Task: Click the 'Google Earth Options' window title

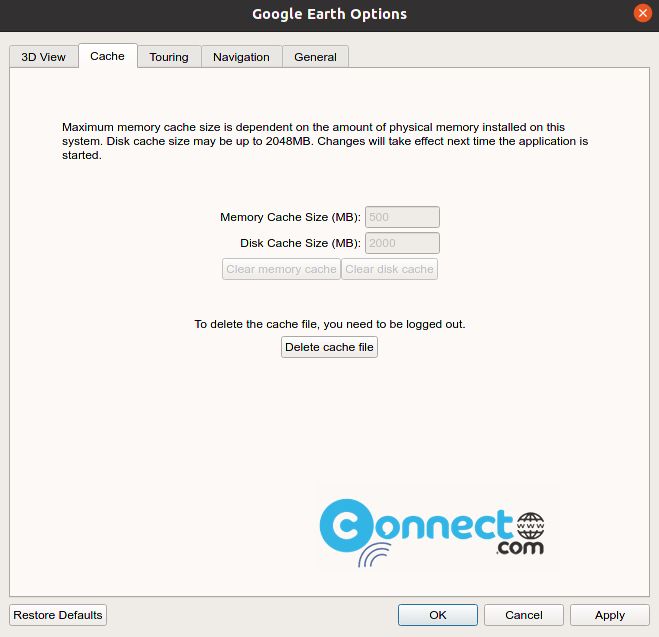Action: point(330,14)
